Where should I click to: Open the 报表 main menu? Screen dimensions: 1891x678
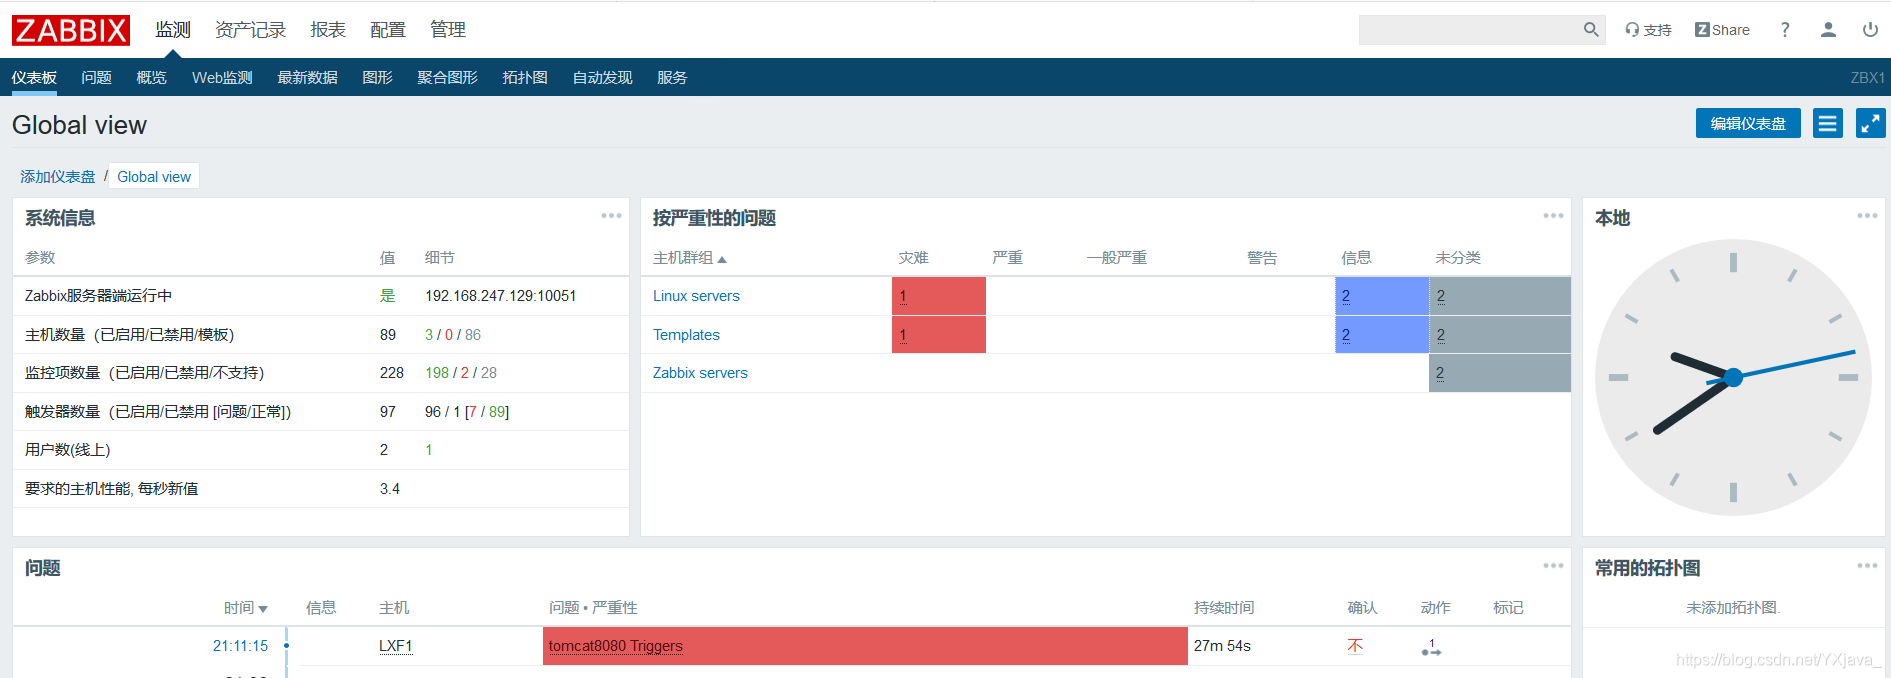tap(328, 30)
